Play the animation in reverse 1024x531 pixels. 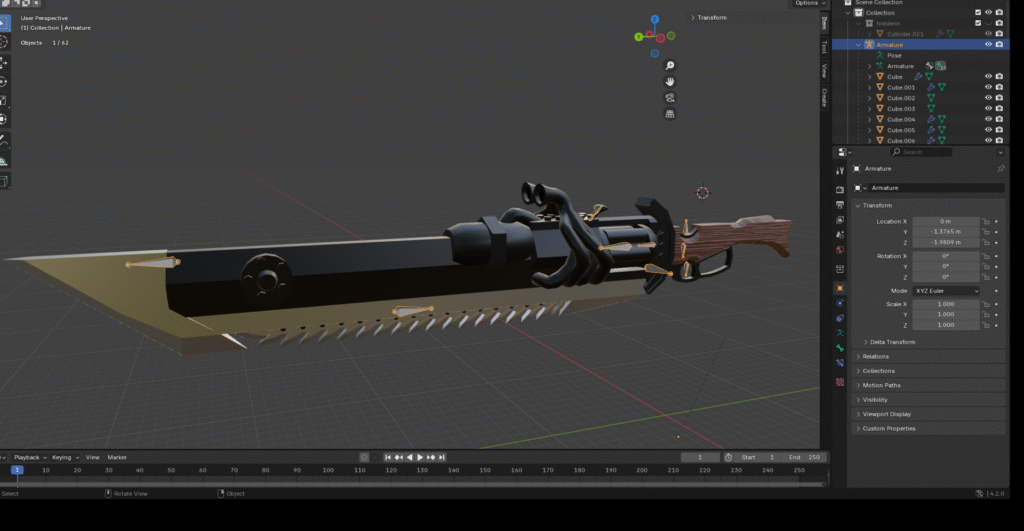click(409, 457)
